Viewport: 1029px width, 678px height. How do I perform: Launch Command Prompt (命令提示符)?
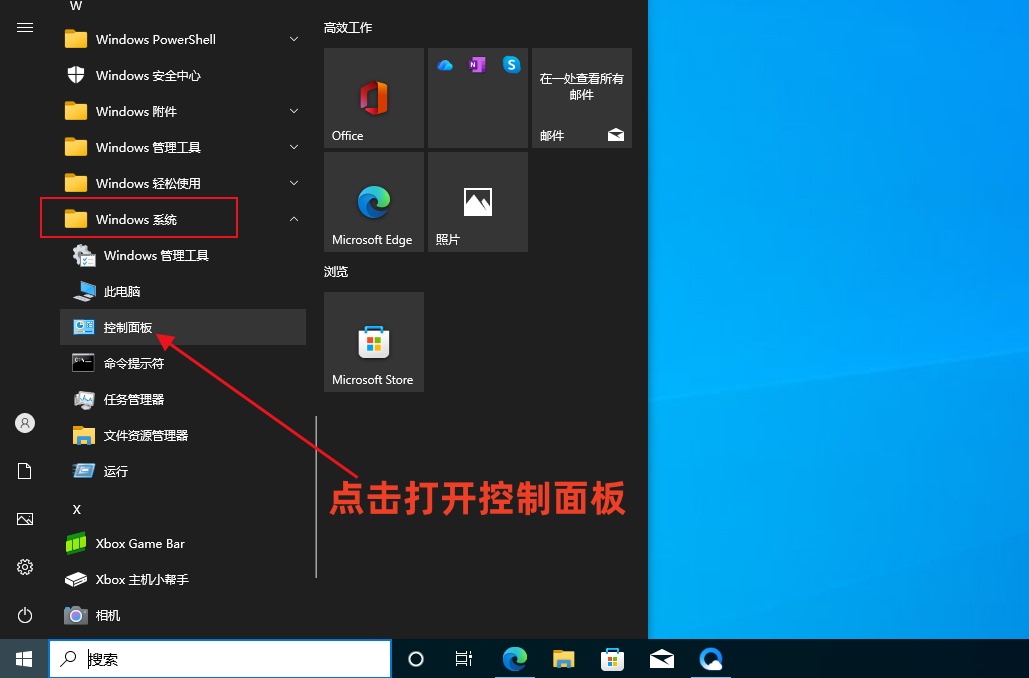coord(133,363)
